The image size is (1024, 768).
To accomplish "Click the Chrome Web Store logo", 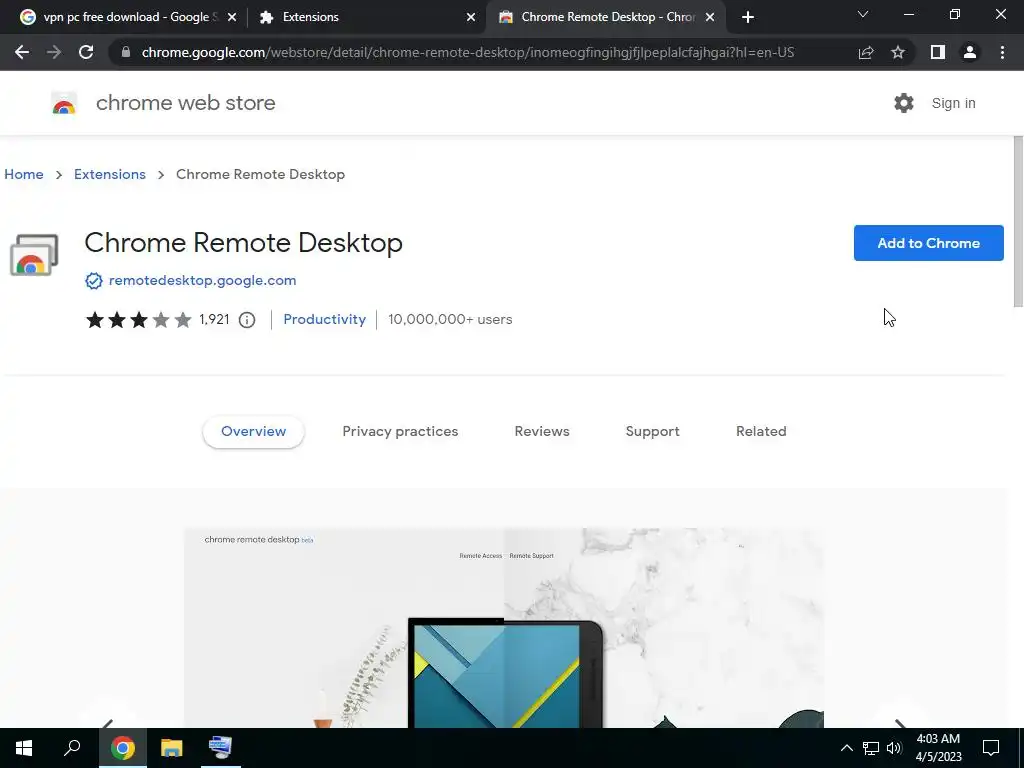I will coord(64,103).
